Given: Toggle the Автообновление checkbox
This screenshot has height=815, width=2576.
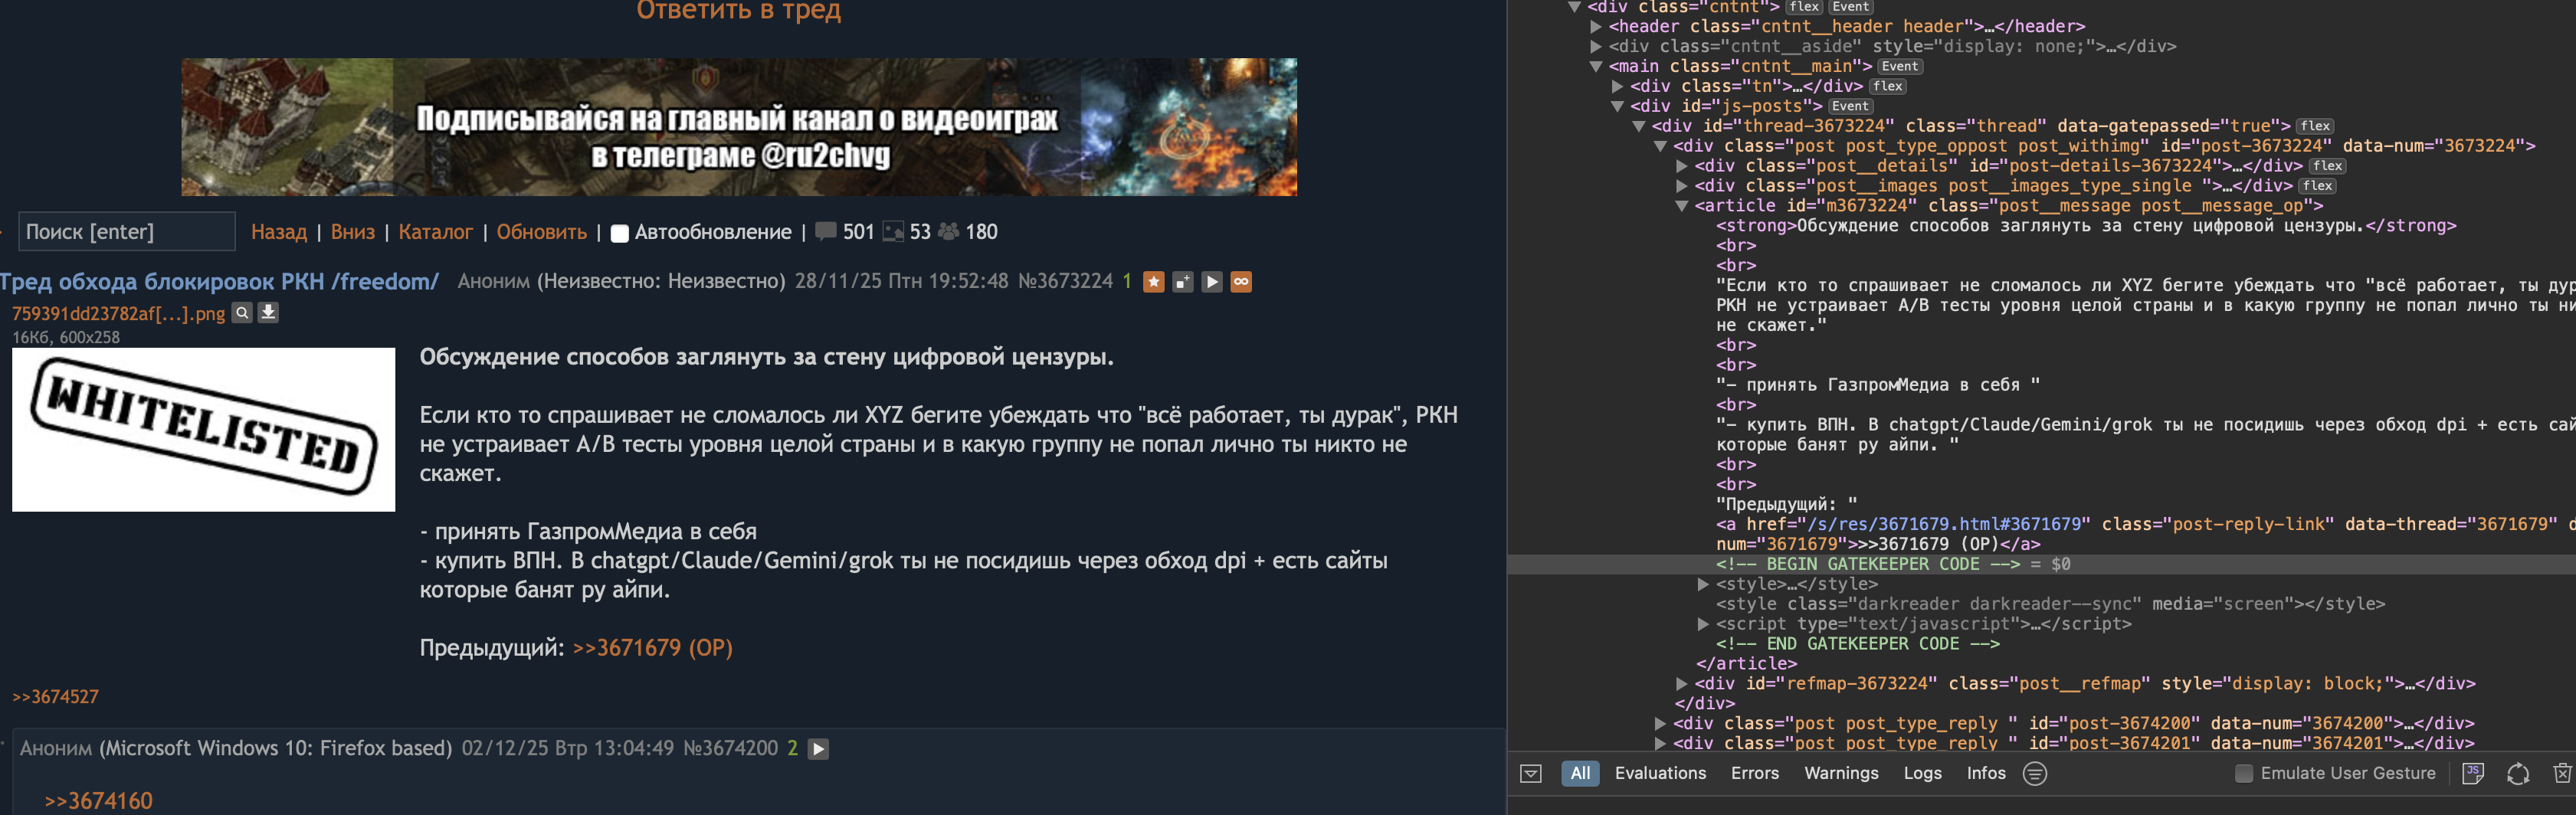Looking at the screenshot, I should 620,233.
